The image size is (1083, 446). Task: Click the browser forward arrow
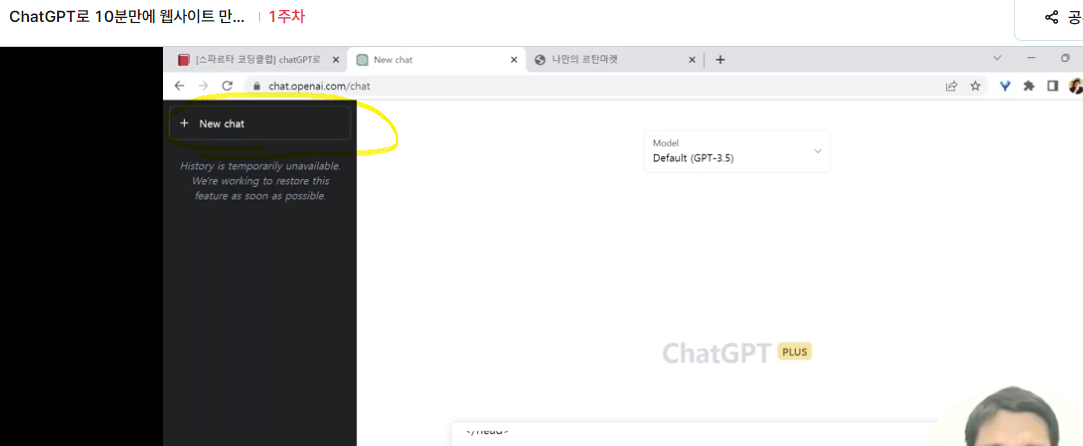(203, 86)
